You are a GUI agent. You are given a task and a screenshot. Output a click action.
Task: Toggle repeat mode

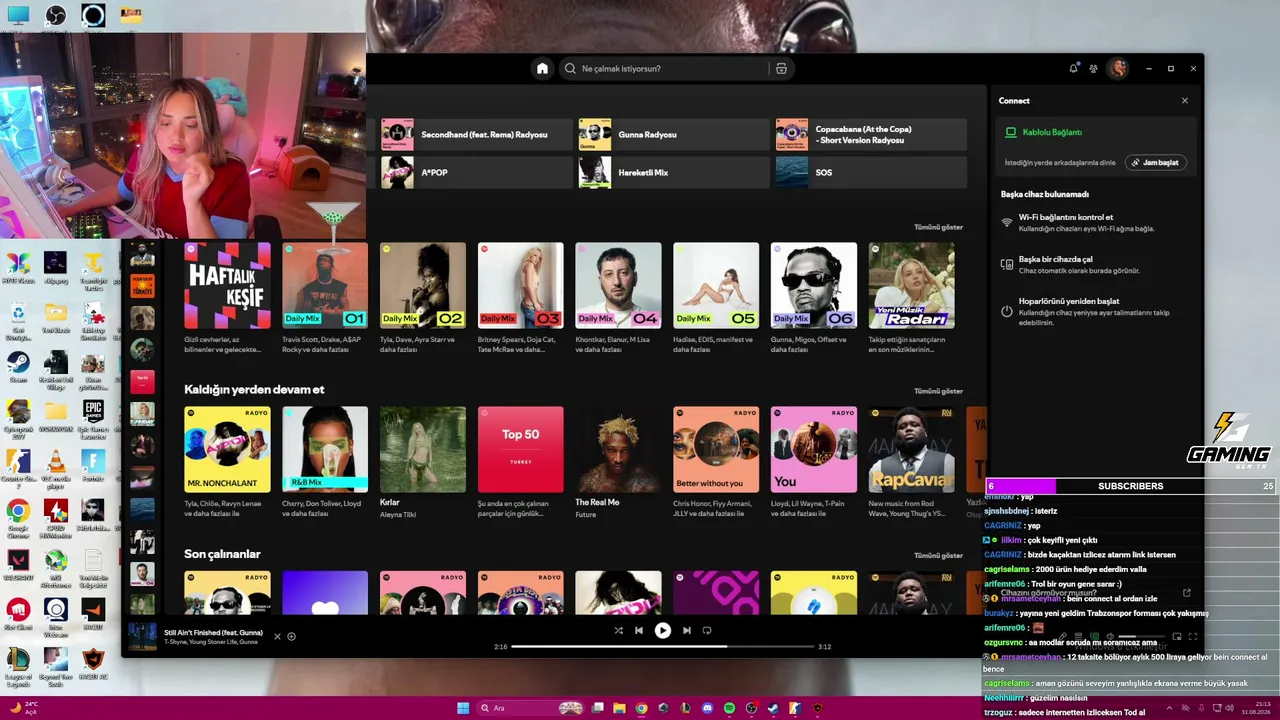(x=707, y=630)
